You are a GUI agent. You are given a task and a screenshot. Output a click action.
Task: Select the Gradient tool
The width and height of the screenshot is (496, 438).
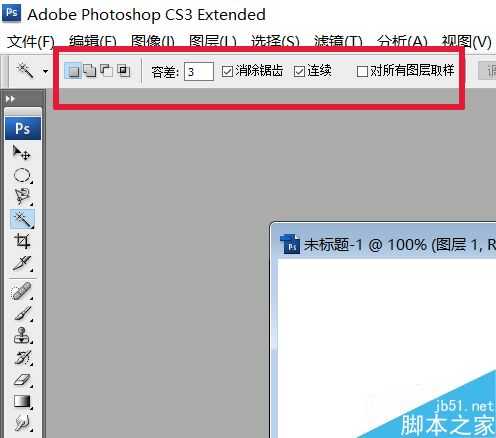point(22,402)
